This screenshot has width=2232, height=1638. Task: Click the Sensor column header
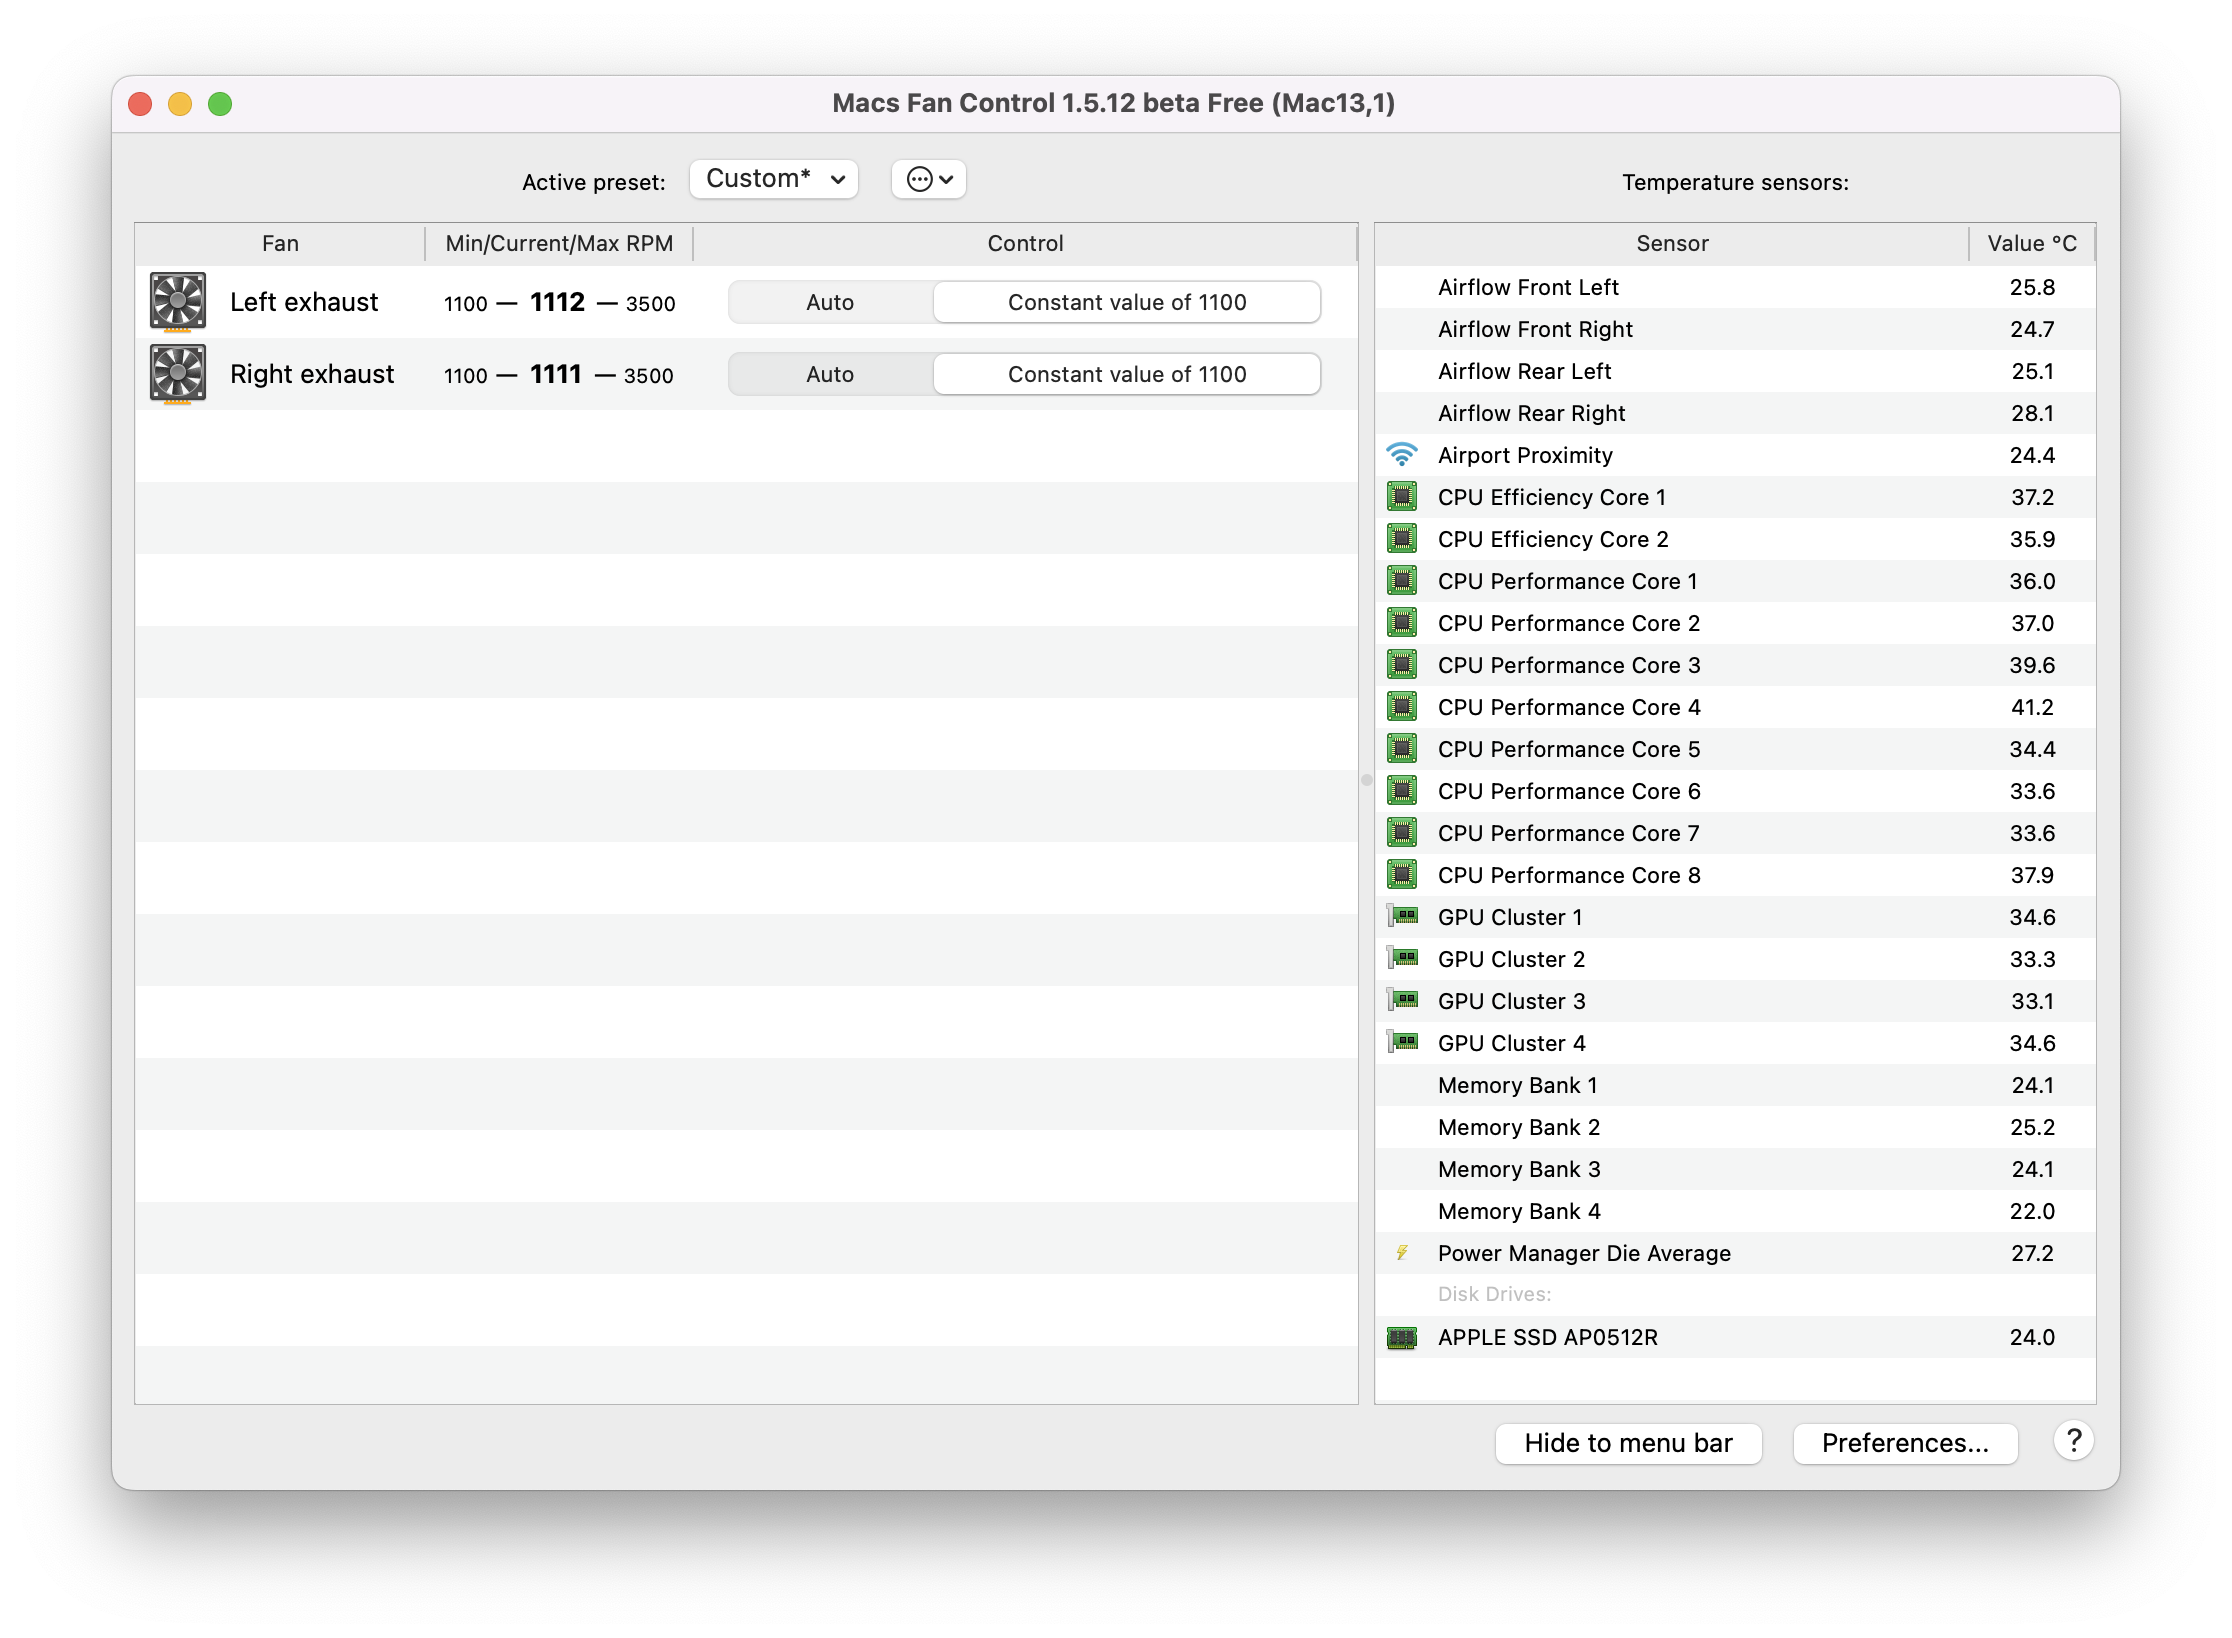[1671, 243]
